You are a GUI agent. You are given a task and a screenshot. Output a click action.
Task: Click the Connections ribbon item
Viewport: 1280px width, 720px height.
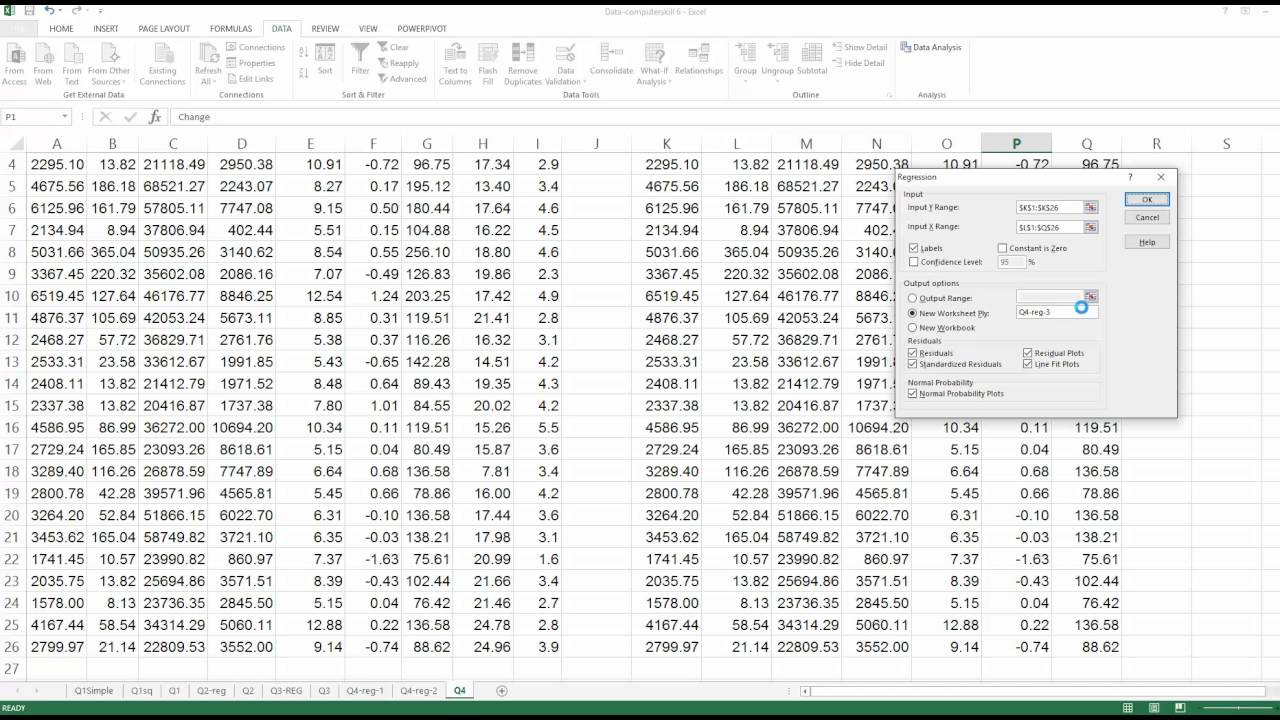click(x=256, y=47)
